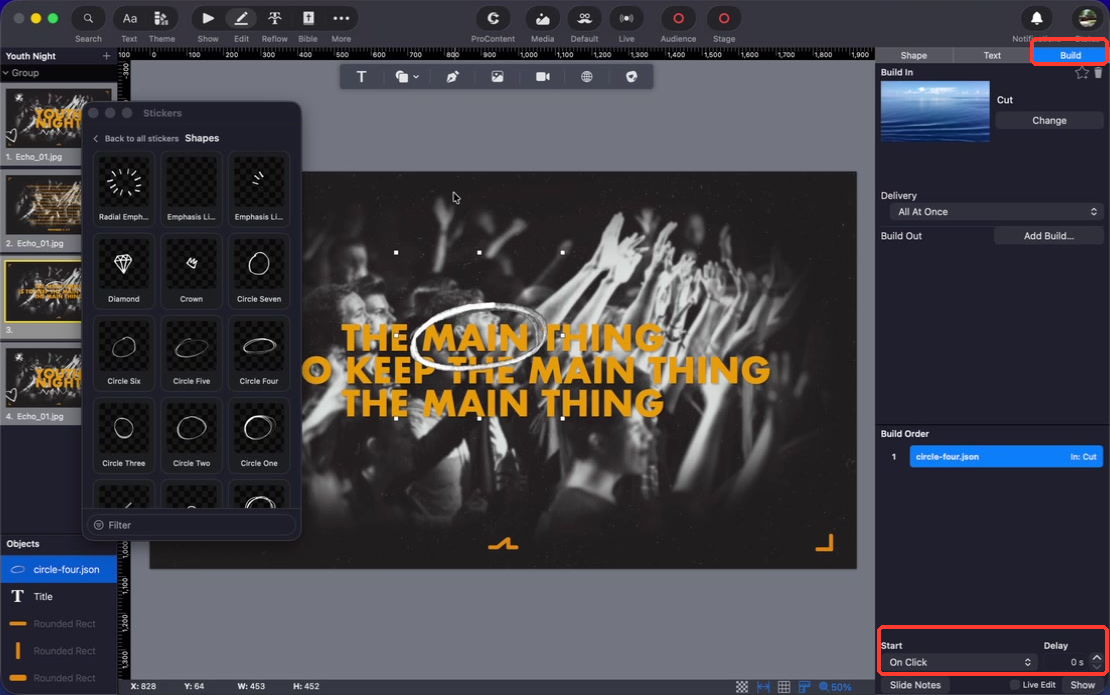Open Slide Notes
This screenshot has width=1110, height=695.
click(915, 685)
